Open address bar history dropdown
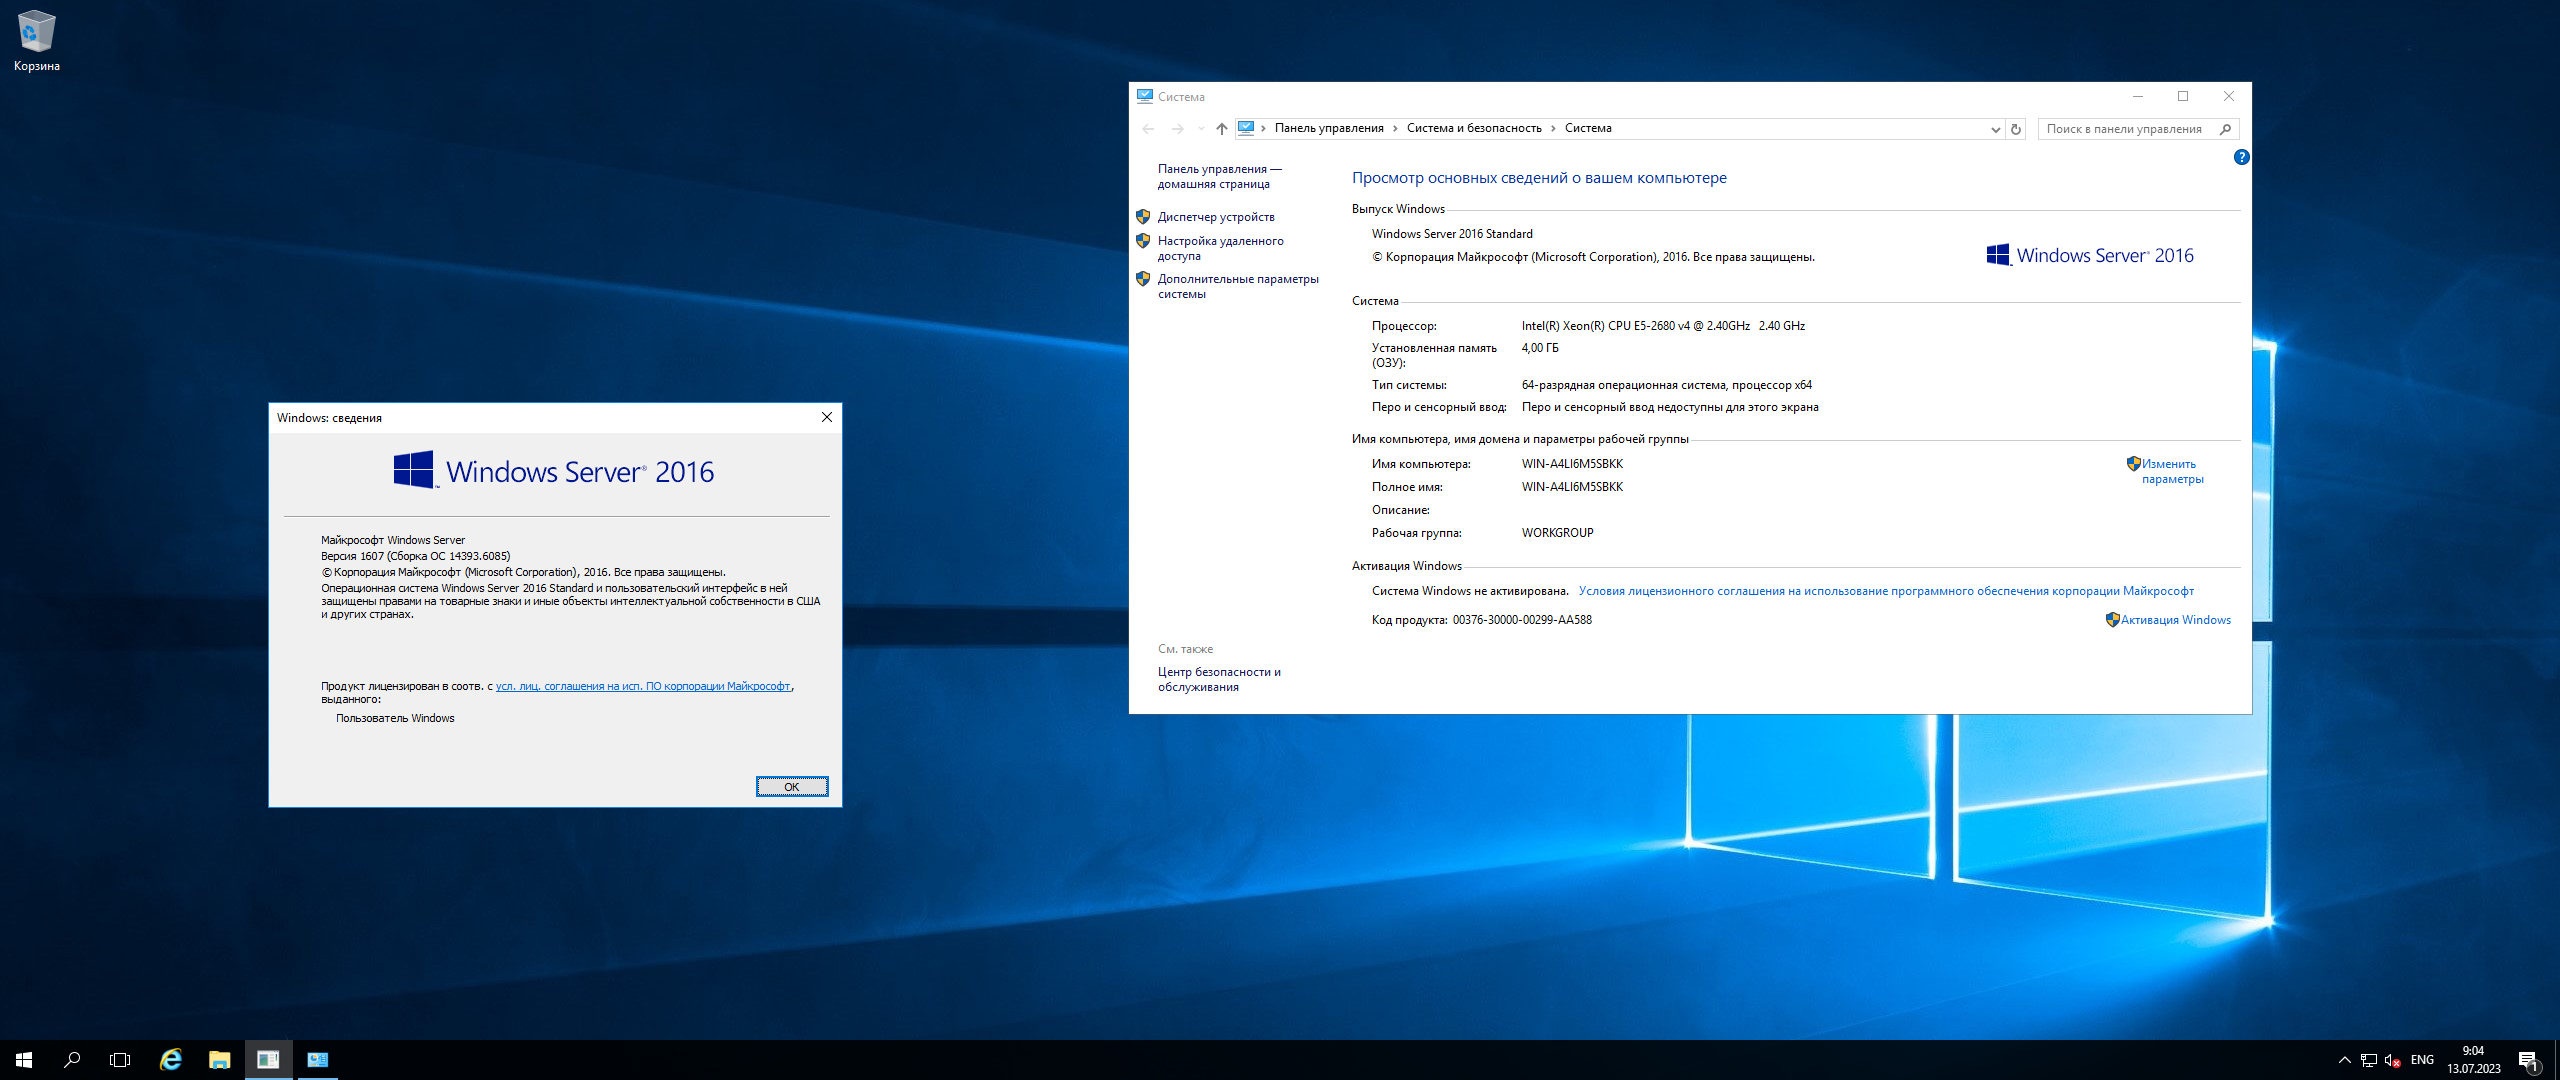 click(1995, 129)
